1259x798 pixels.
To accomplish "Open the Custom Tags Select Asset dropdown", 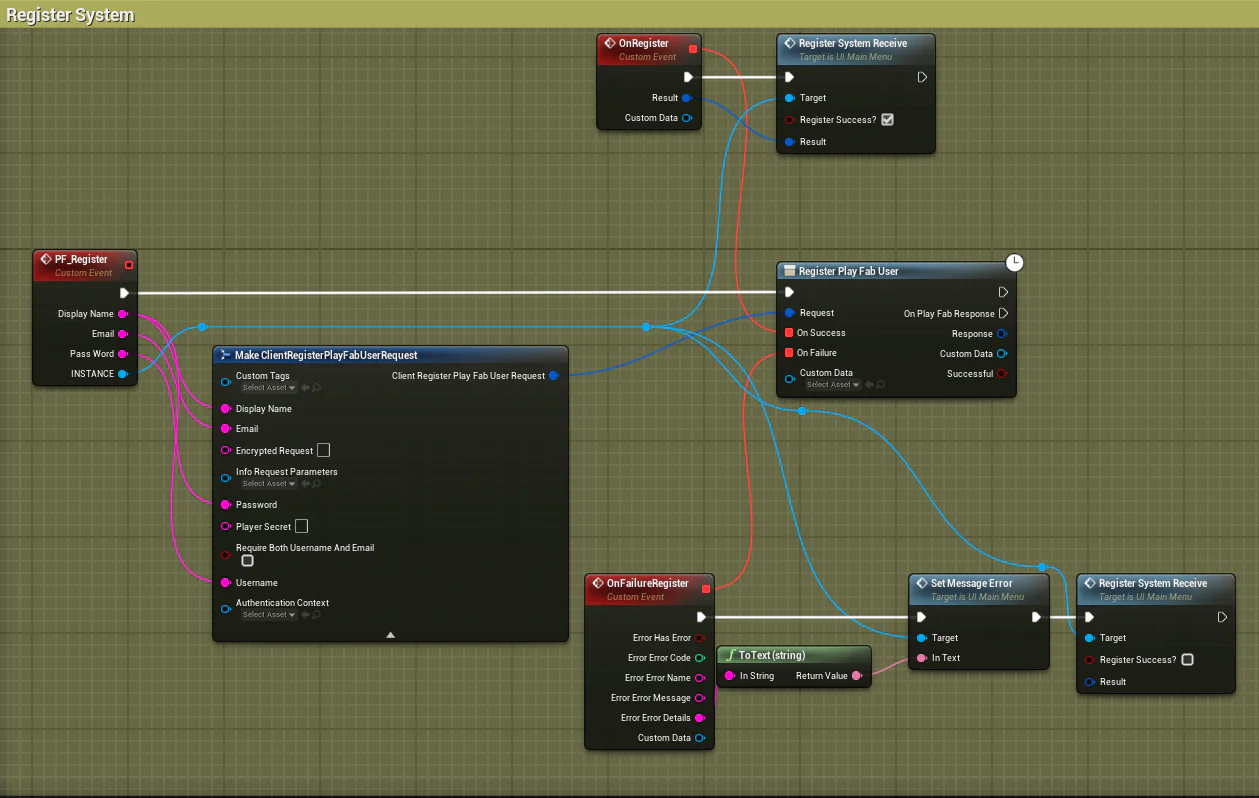I will point(268,388).
